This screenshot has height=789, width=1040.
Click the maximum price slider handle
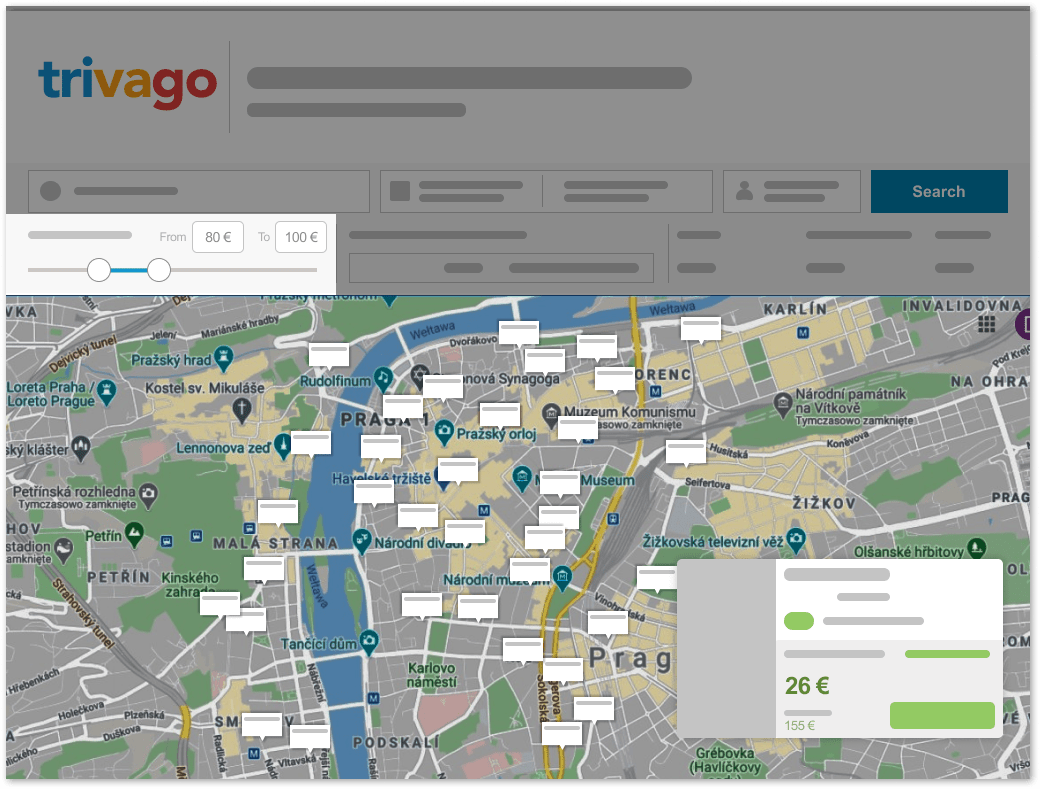(x=159, y=270)
